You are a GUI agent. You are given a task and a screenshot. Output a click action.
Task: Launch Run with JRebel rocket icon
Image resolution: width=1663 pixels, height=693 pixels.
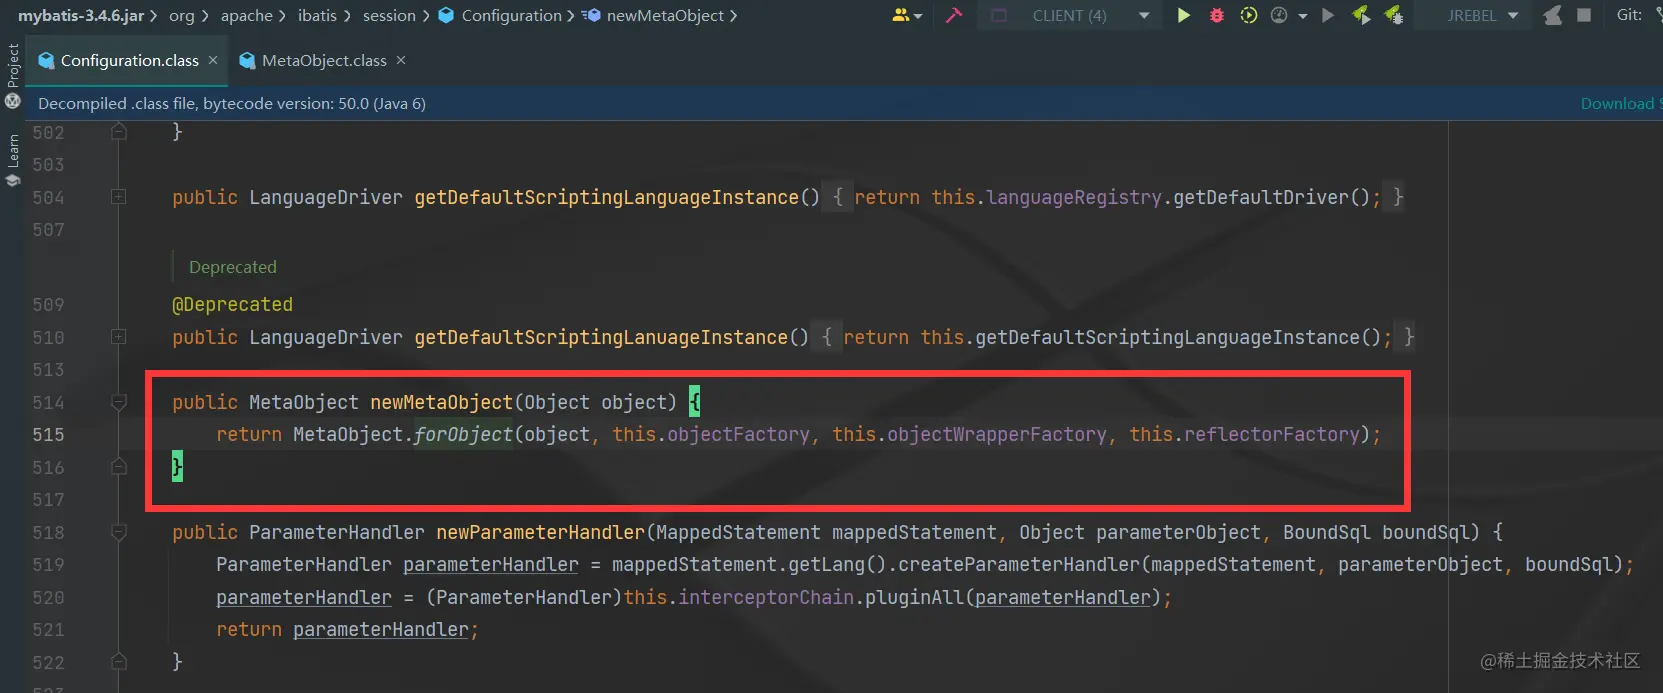(x=1360, y=15)
